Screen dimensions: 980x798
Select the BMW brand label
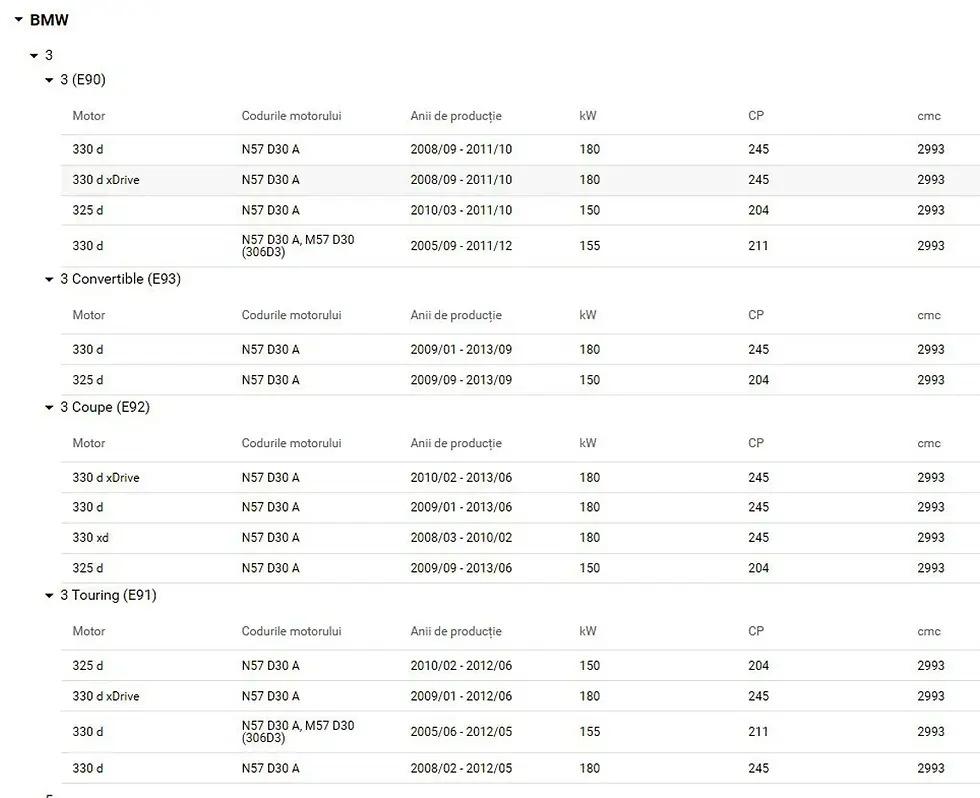pyautogui.click(x=49, y=20)
